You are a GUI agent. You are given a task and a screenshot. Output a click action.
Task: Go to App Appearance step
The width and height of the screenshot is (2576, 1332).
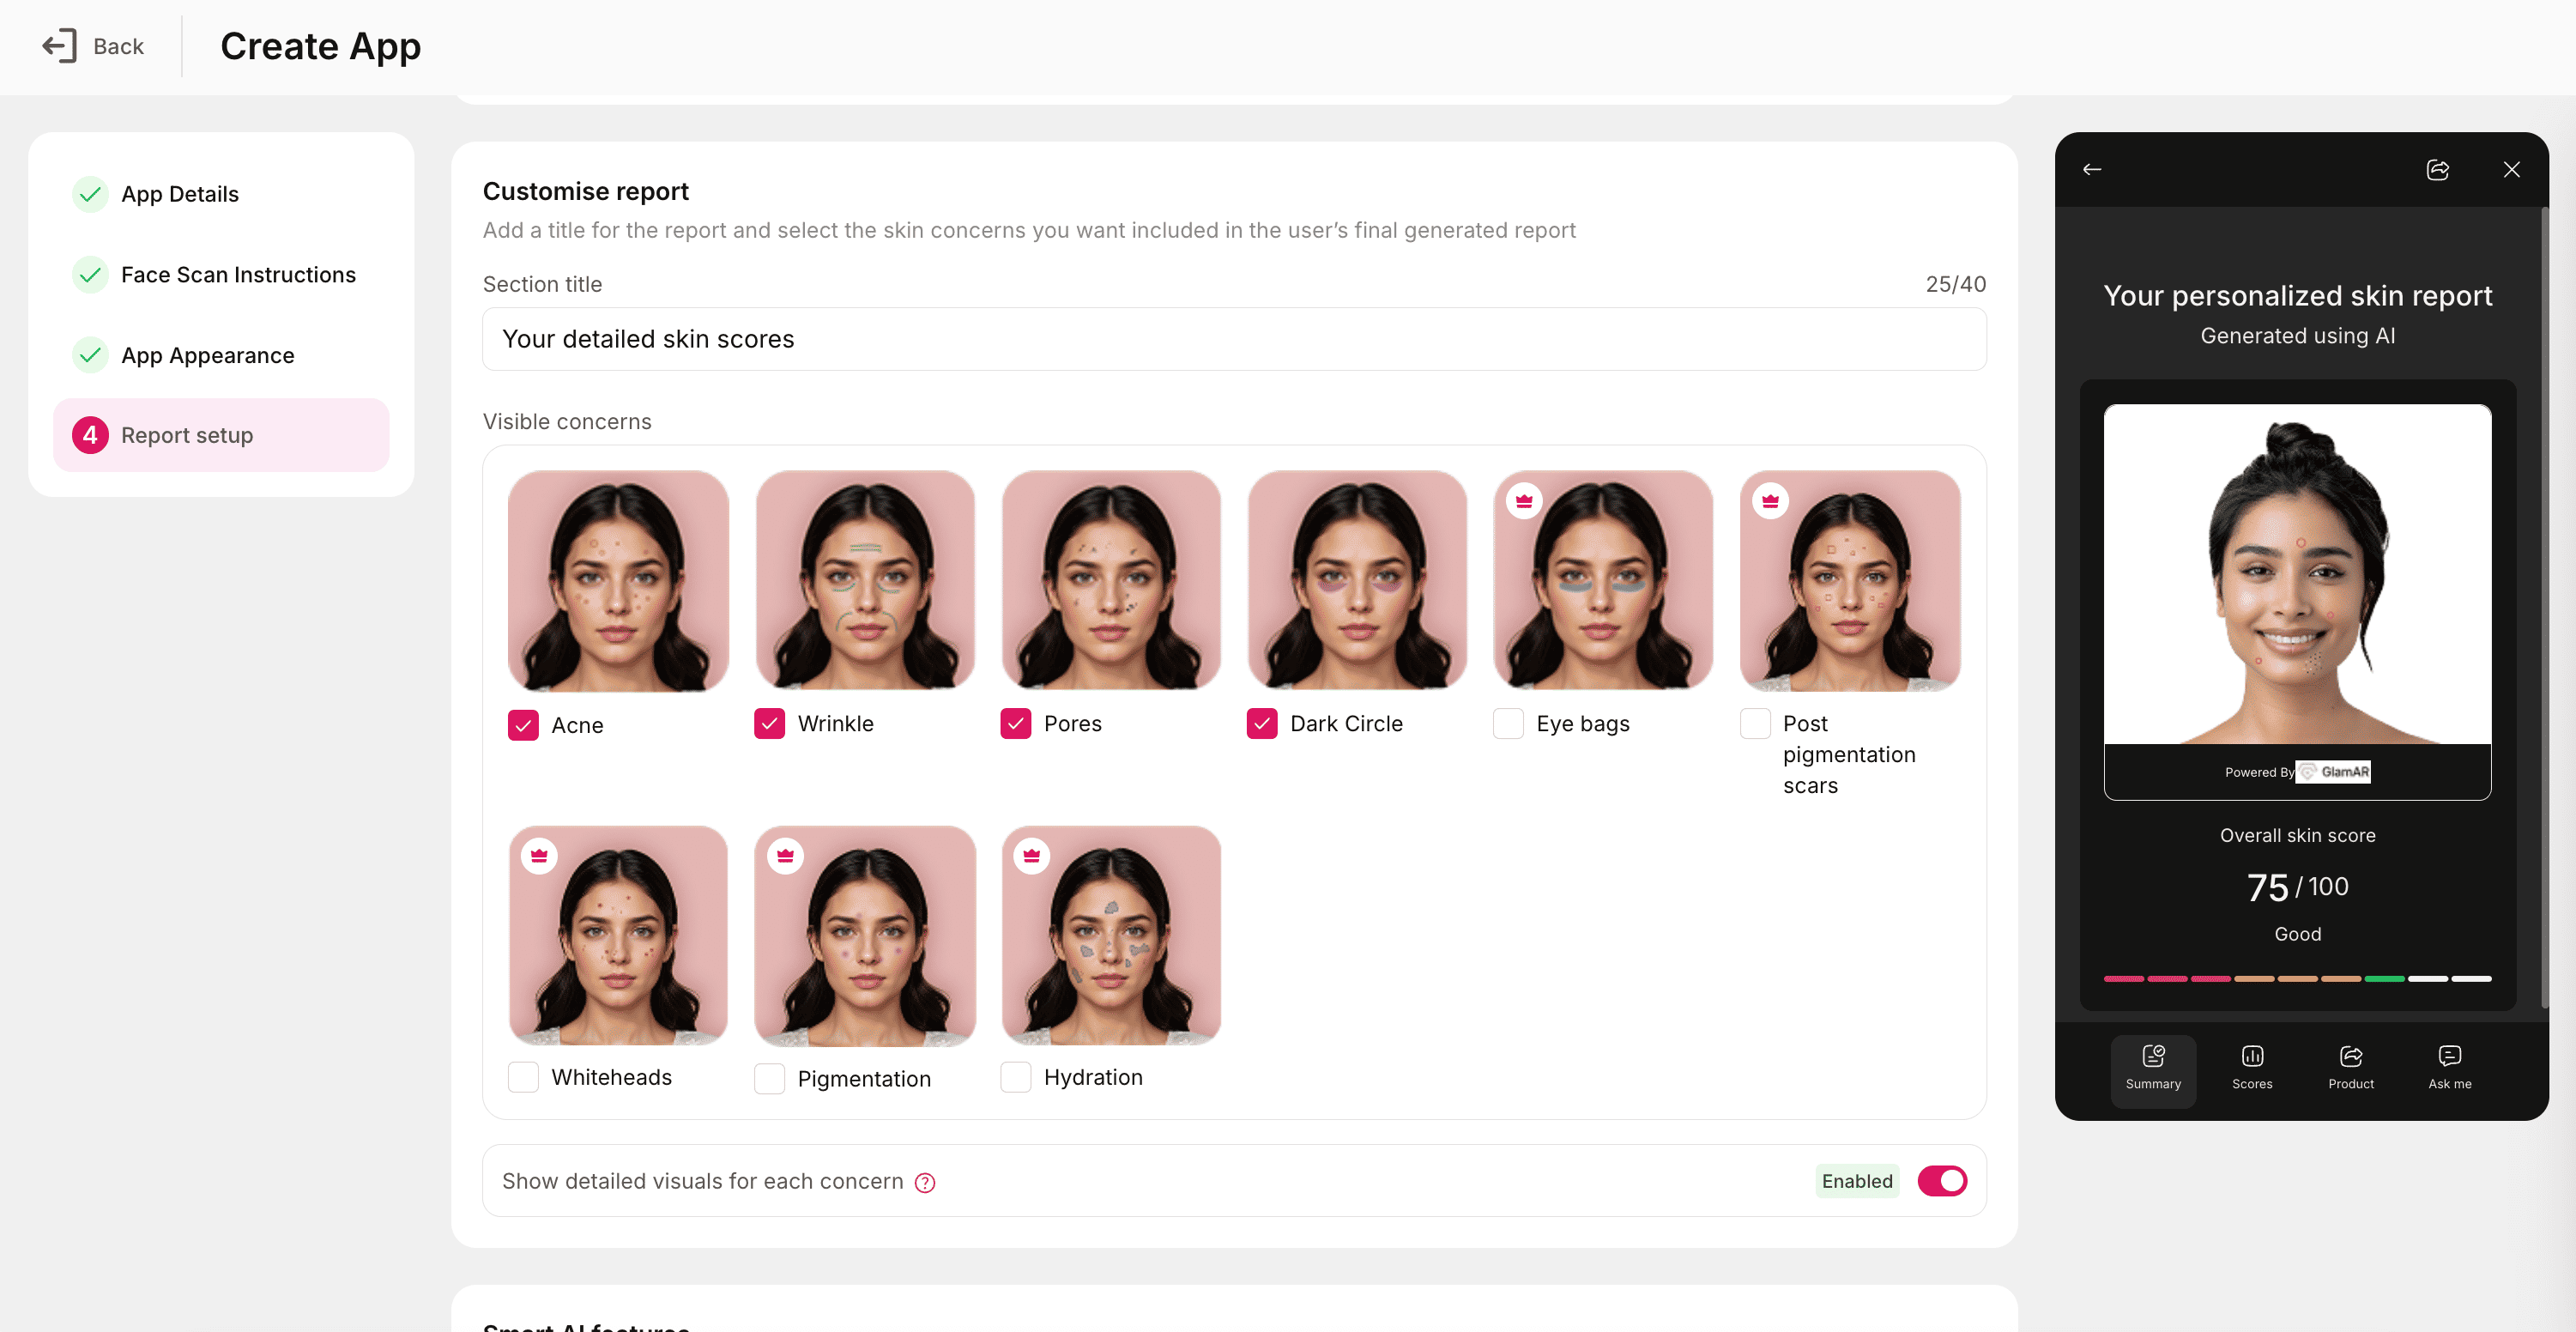(207, 355)
